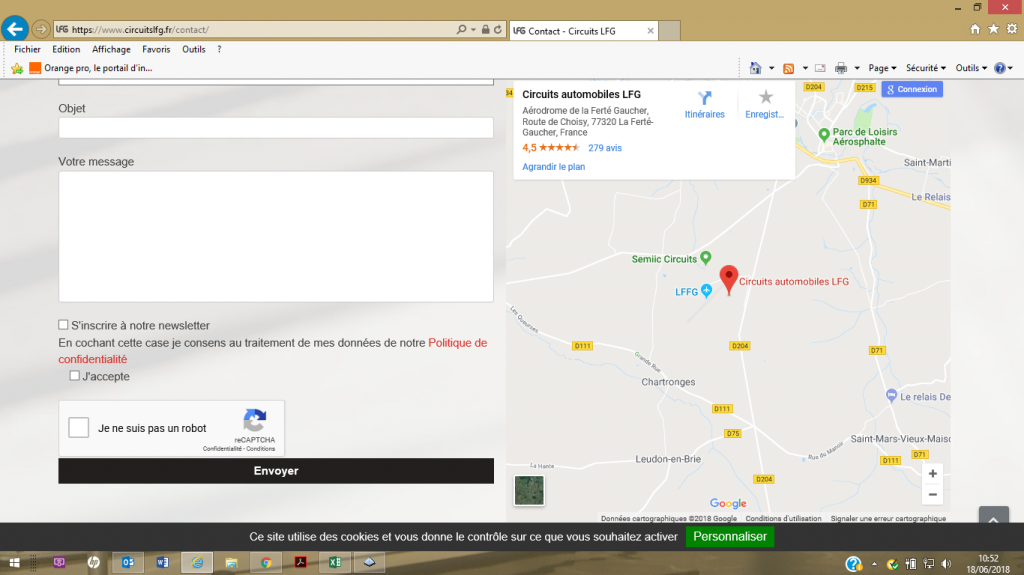The image size is (1024, 575).
Task: Check the J'accepte checkbox
Action: coord(74,376)
